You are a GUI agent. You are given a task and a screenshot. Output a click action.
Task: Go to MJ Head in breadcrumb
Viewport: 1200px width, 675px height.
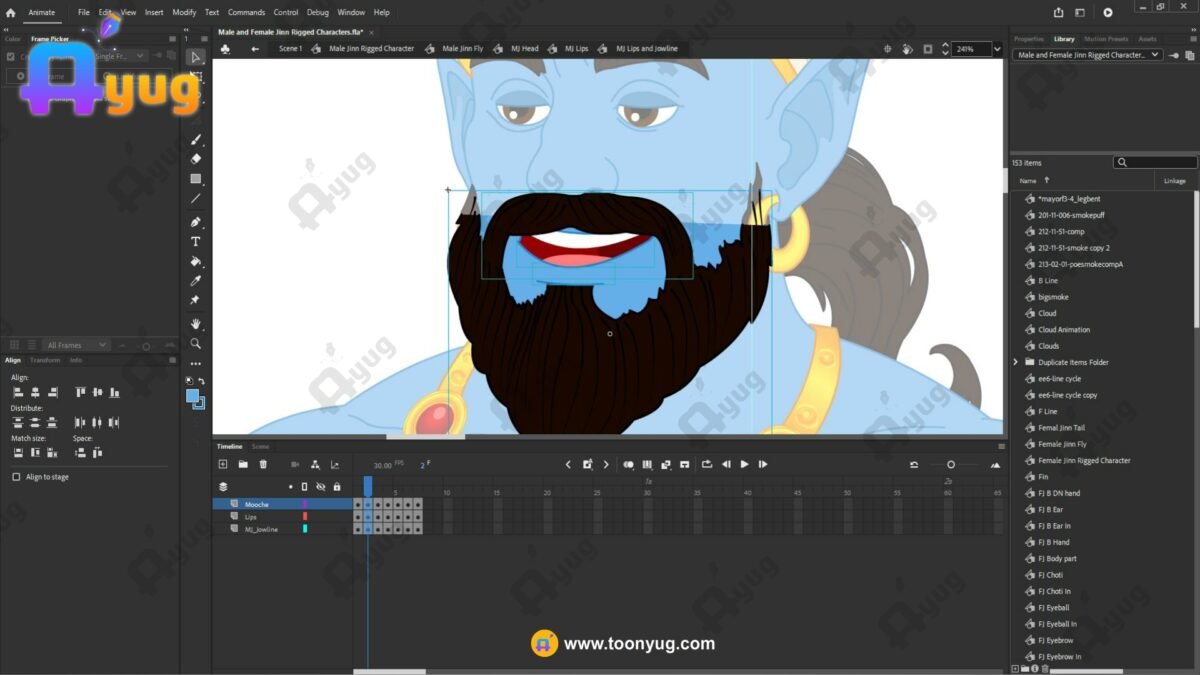click(x=524, y=48)
